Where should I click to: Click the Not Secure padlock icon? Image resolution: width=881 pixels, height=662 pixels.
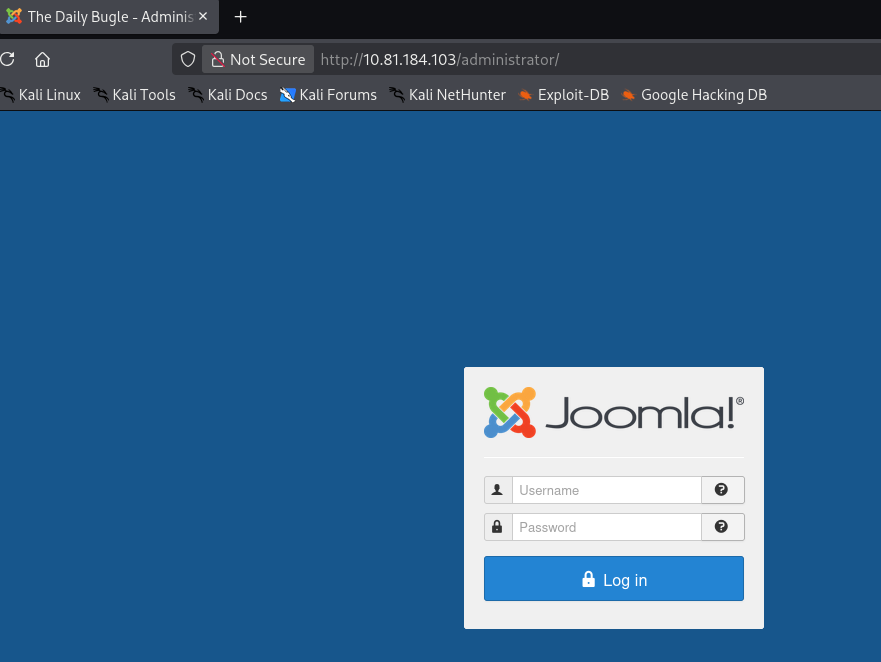tap(219, 59)
